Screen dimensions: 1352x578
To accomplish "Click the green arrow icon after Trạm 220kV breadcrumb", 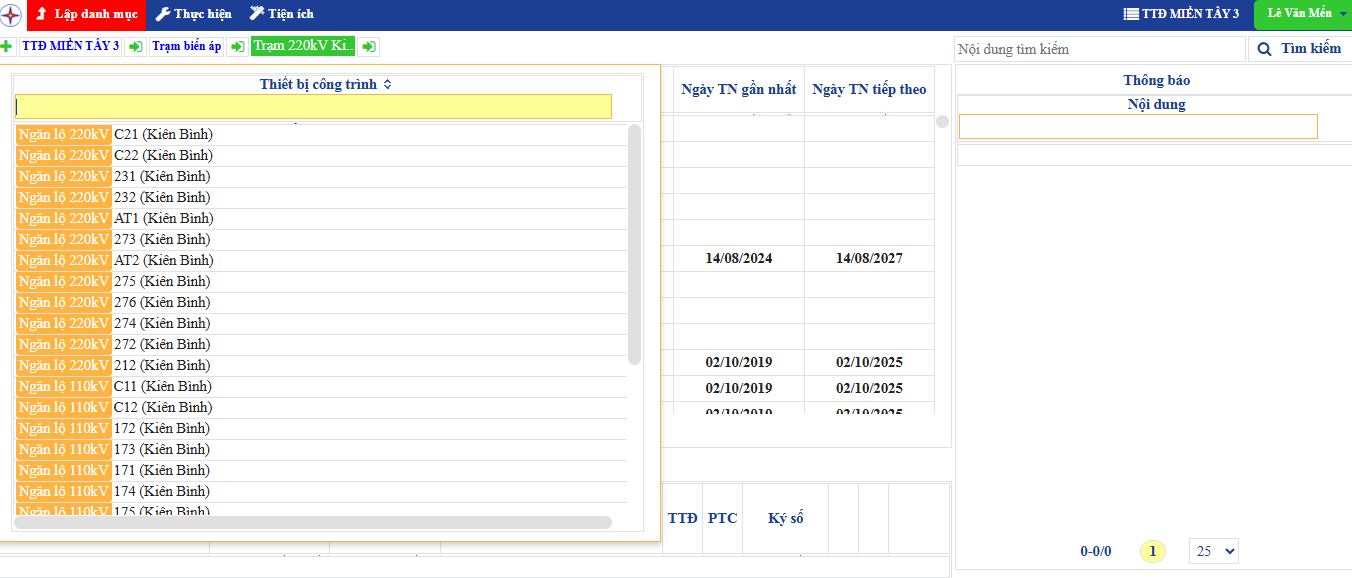I will pyautogui.click(x=368, y=47).
